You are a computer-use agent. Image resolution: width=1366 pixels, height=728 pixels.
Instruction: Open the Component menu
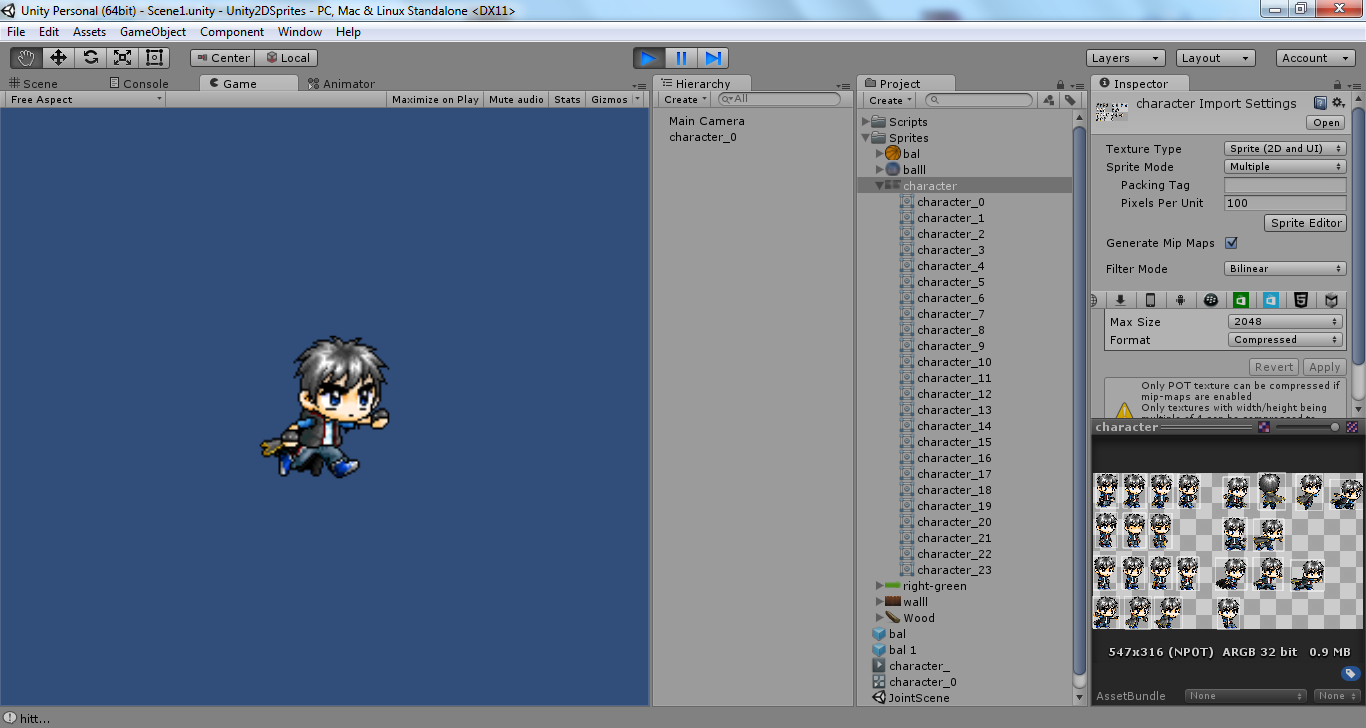tap(232, 32)
